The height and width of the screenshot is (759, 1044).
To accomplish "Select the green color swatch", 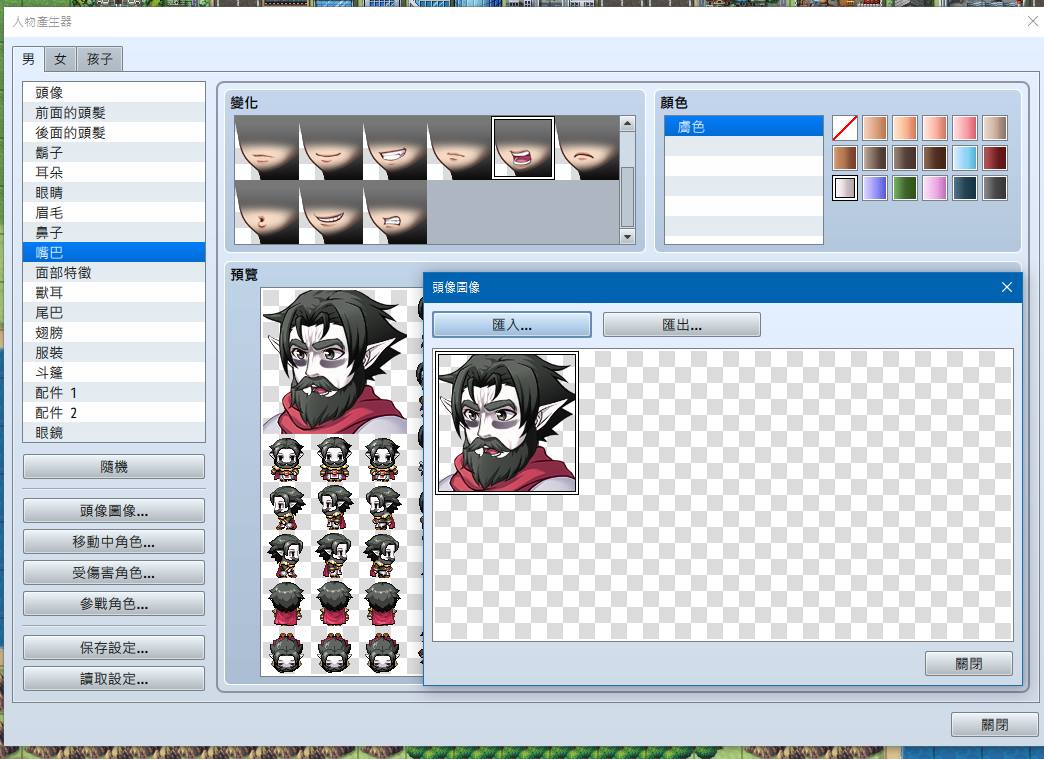I will coord(905,188).
